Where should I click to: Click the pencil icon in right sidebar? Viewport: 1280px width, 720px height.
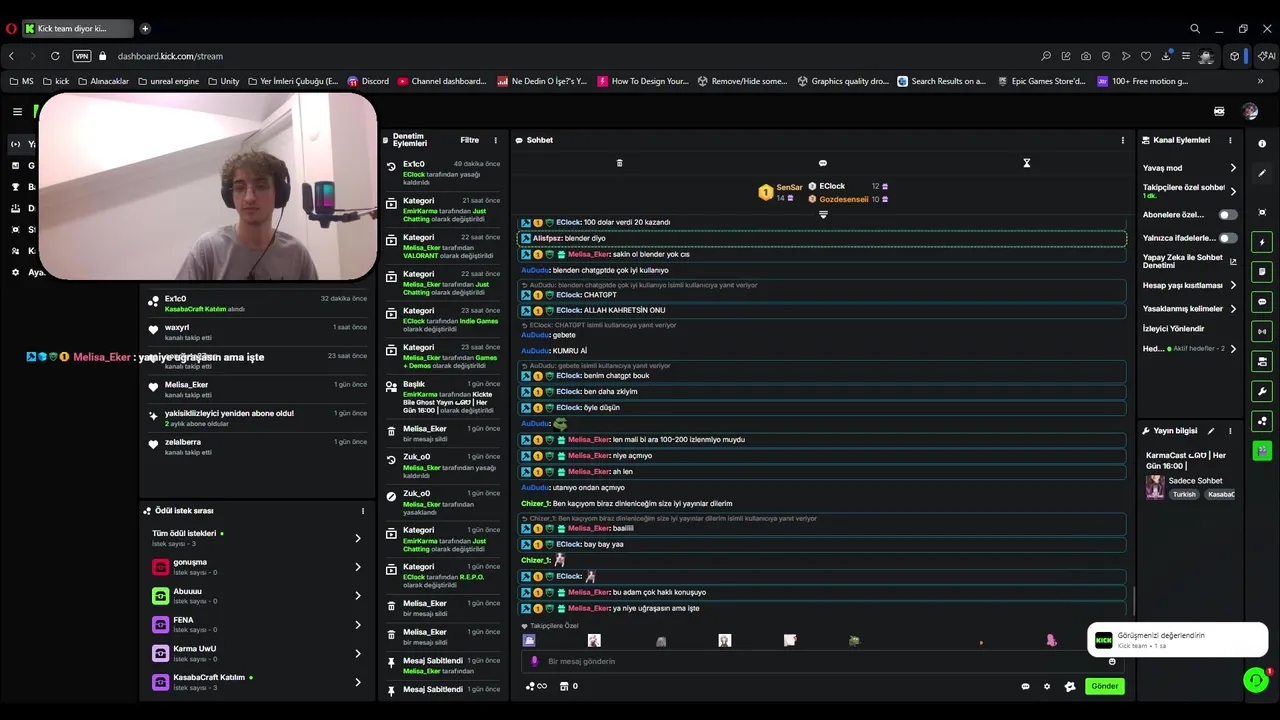(x=1262, y=174)
